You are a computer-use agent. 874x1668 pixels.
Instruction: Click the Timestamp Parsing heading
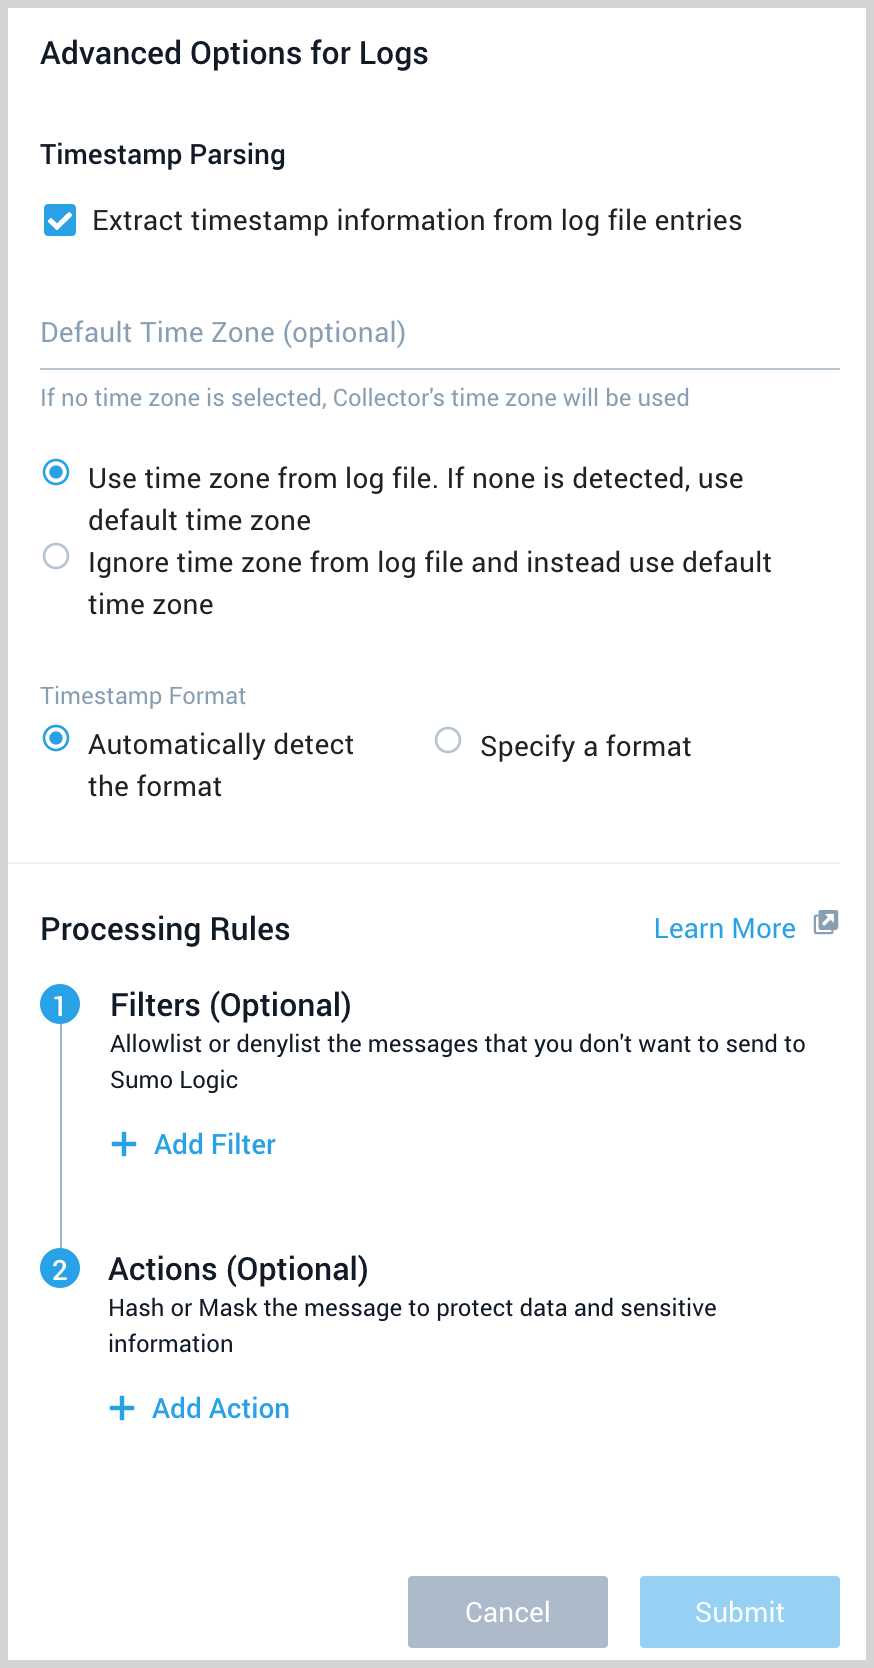pyautogui.click(x=163, y=154)
